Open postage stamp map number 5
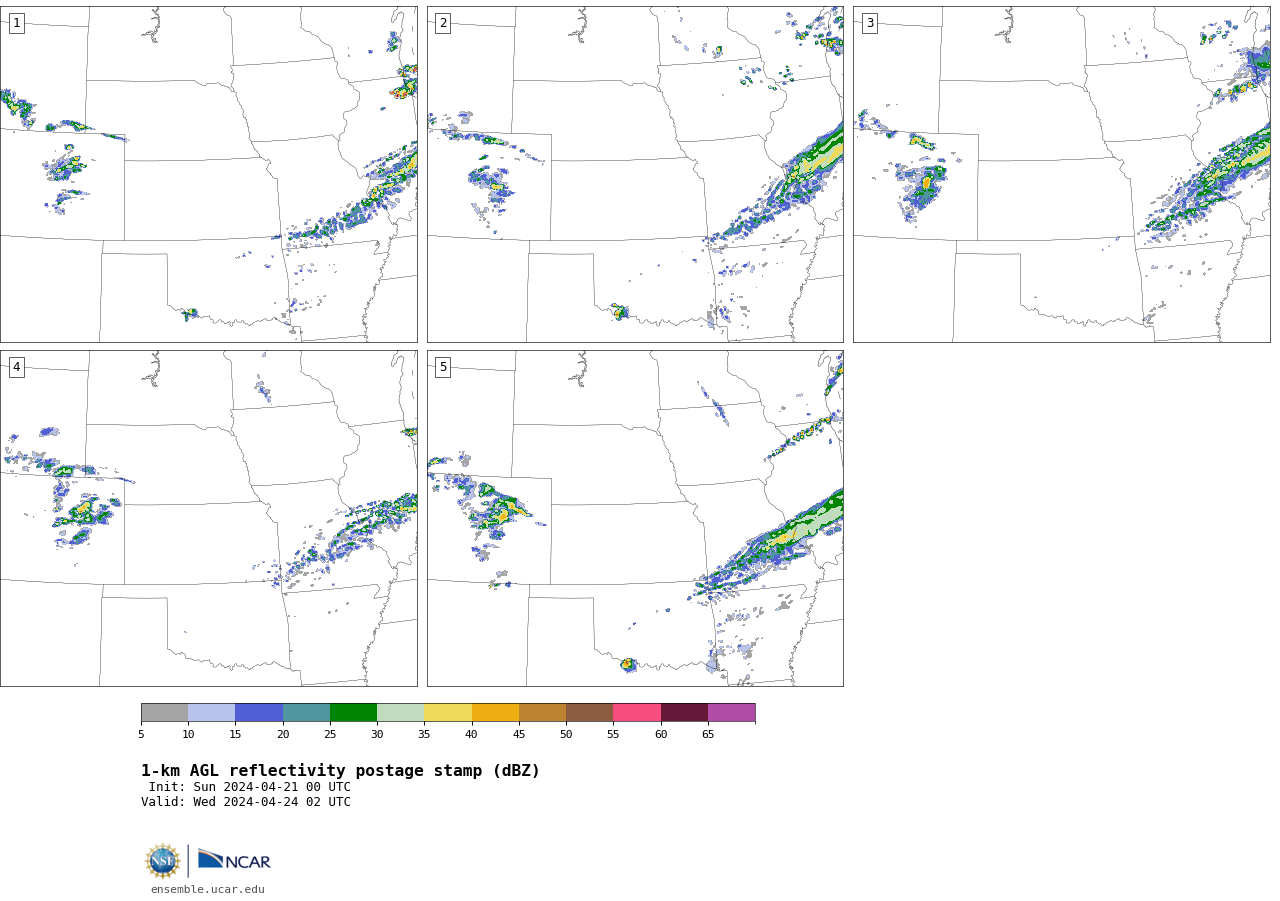This screenshot has width=1280, height=901. coord(635,518)
